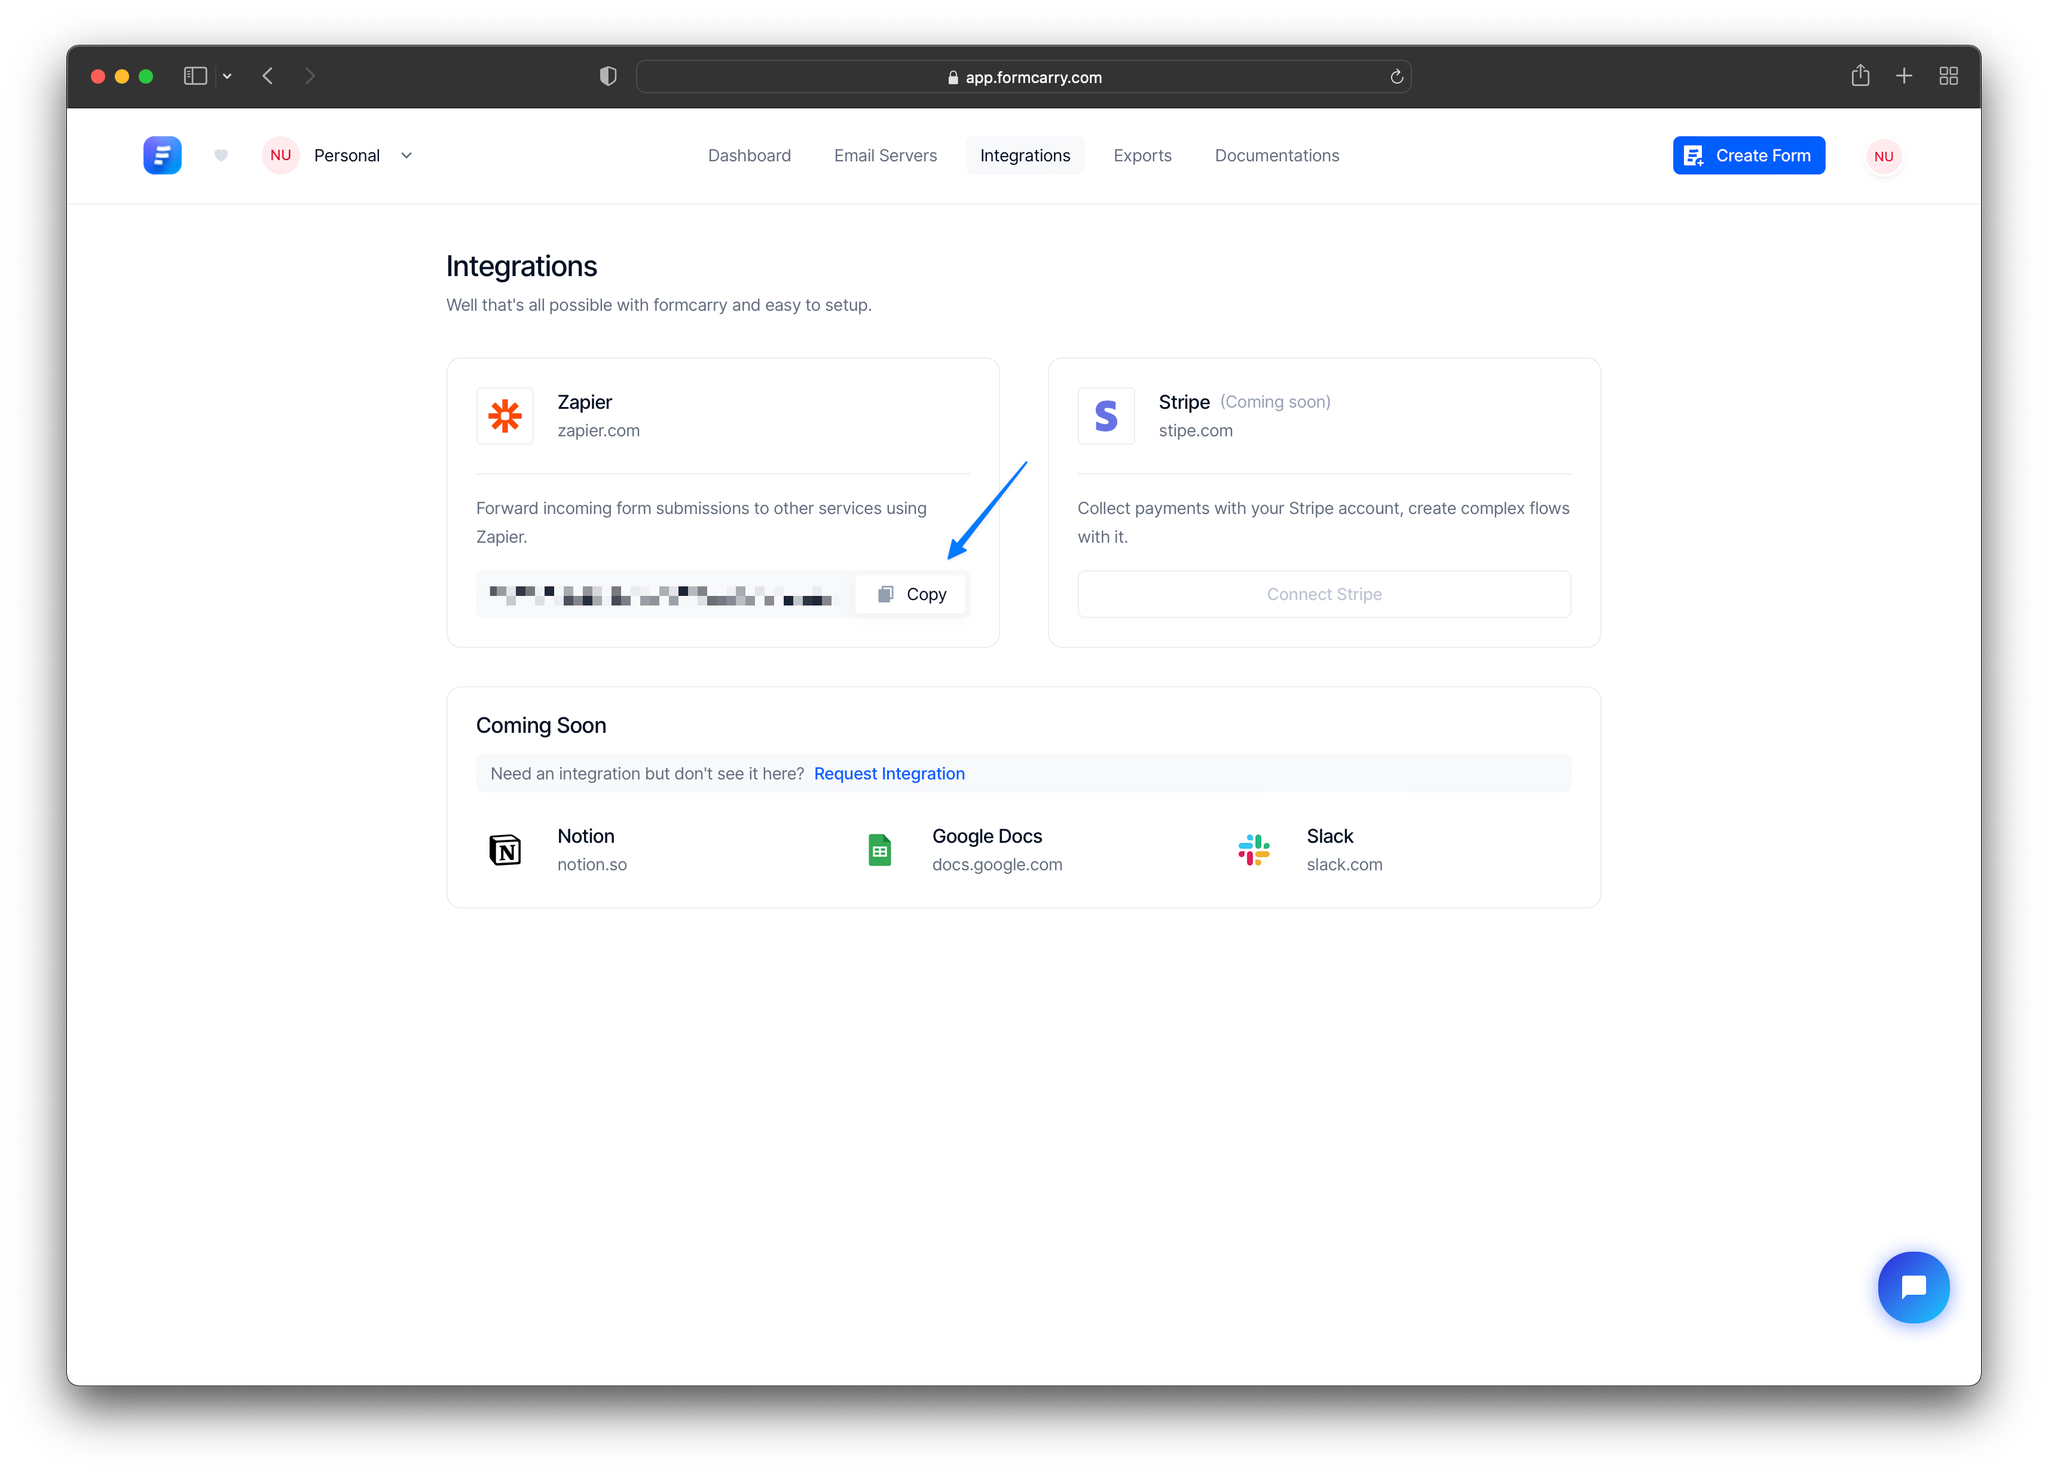
Task: Open the NU user profile avatar at top right
Action: click(x=1884, y=156)
